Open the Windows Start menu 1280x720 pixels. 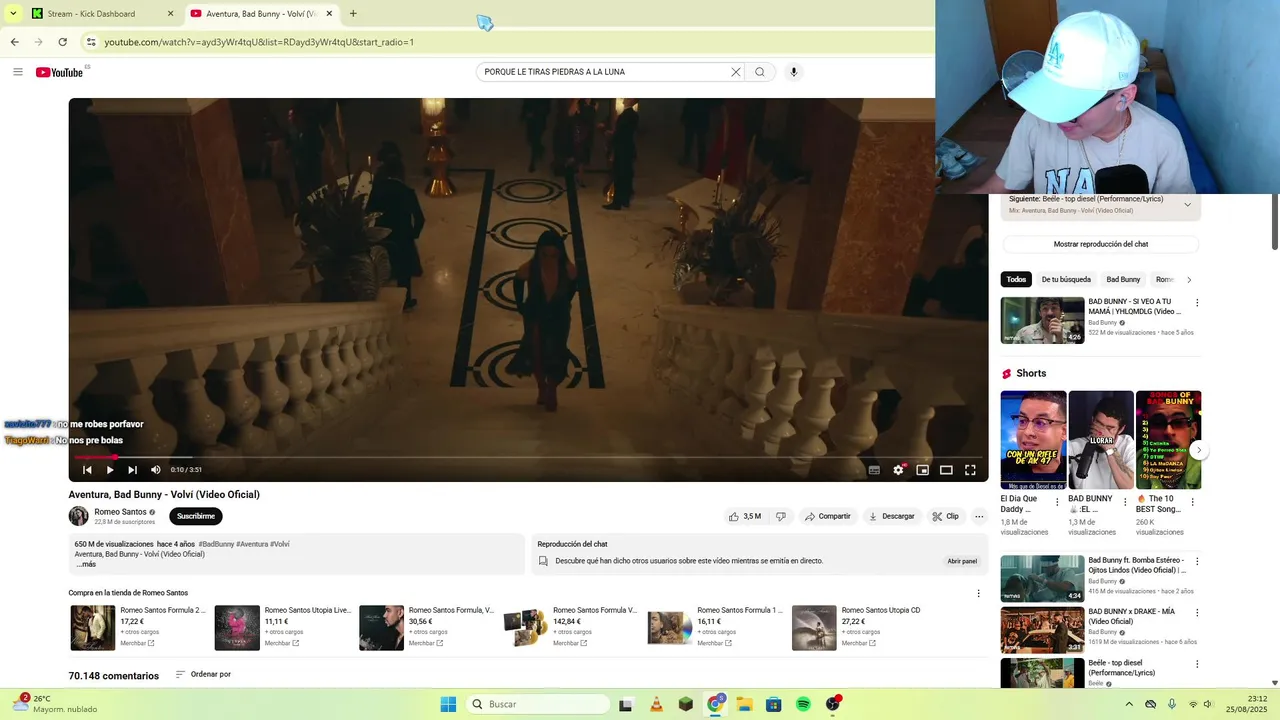coord(448,704)
